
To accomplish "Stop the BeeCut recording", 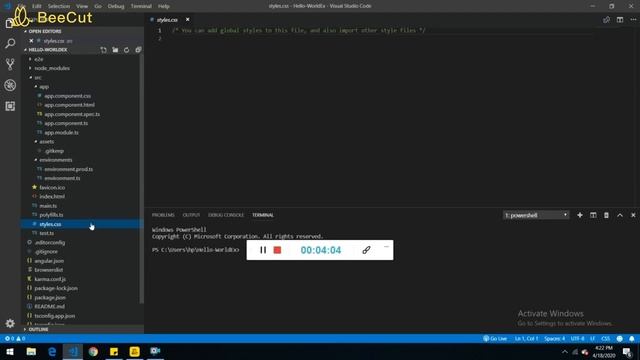I will [277, 250].
